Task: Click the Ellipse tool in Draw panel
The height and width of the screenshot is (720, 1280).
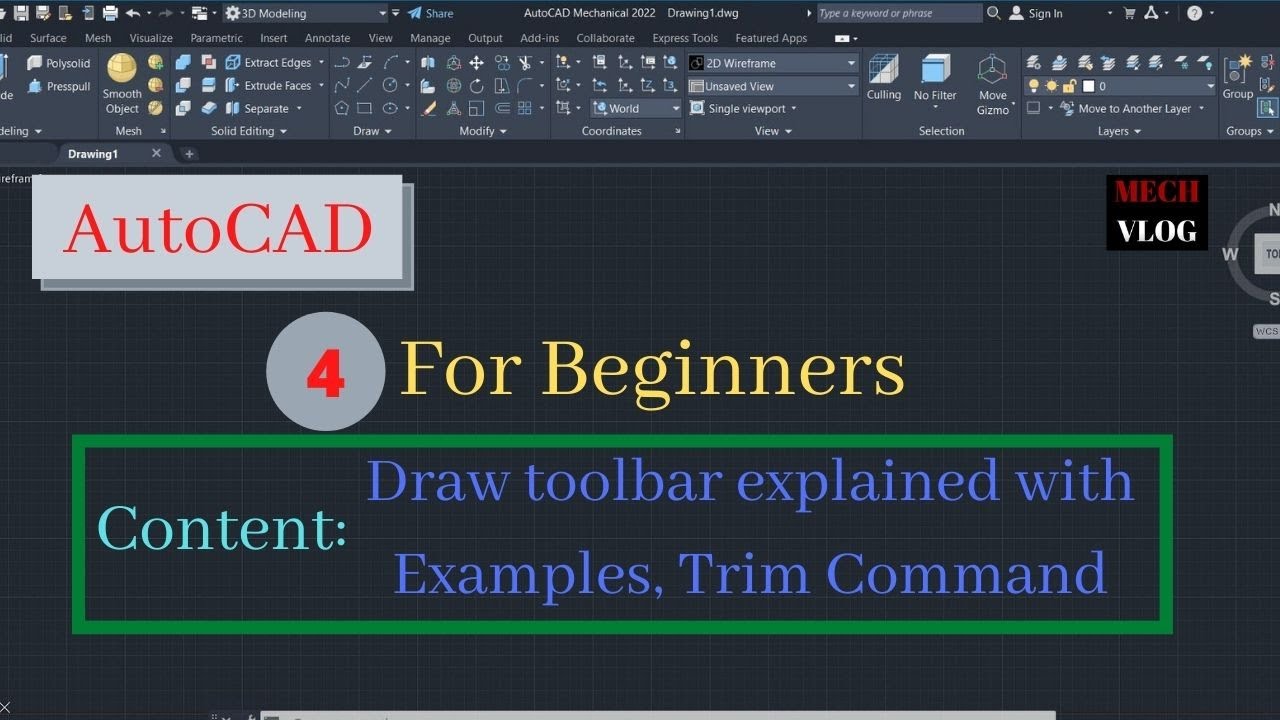Action: coord(390,108)
